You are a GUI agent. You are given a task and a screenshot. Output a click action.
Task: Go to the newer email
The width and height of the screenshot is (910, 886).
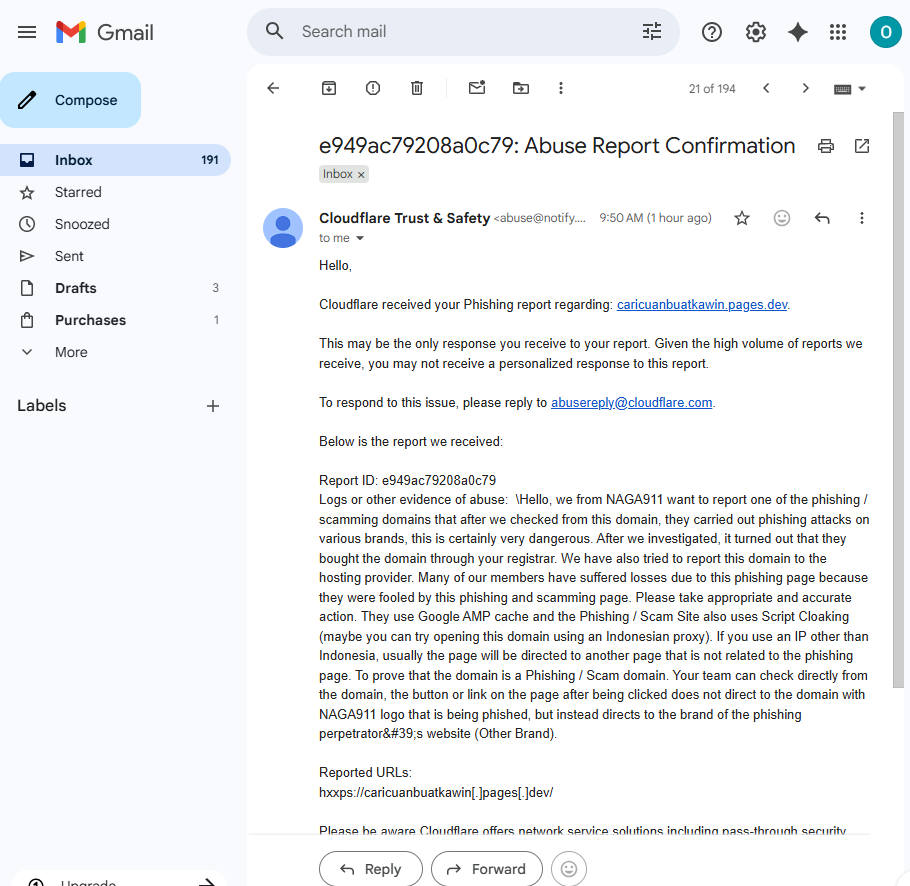tap(766, 88)
